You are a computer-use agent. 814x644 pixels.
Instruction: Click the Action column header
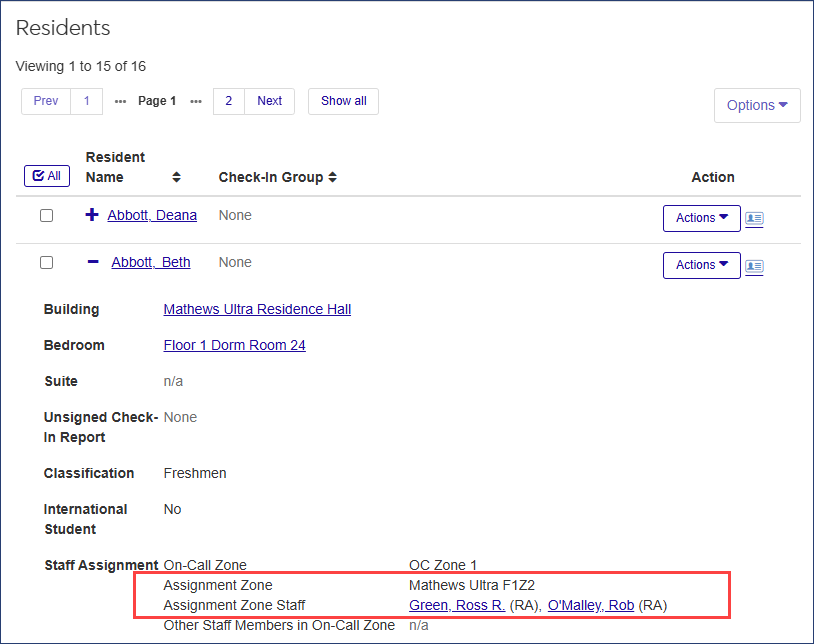(x=713, y=177)
